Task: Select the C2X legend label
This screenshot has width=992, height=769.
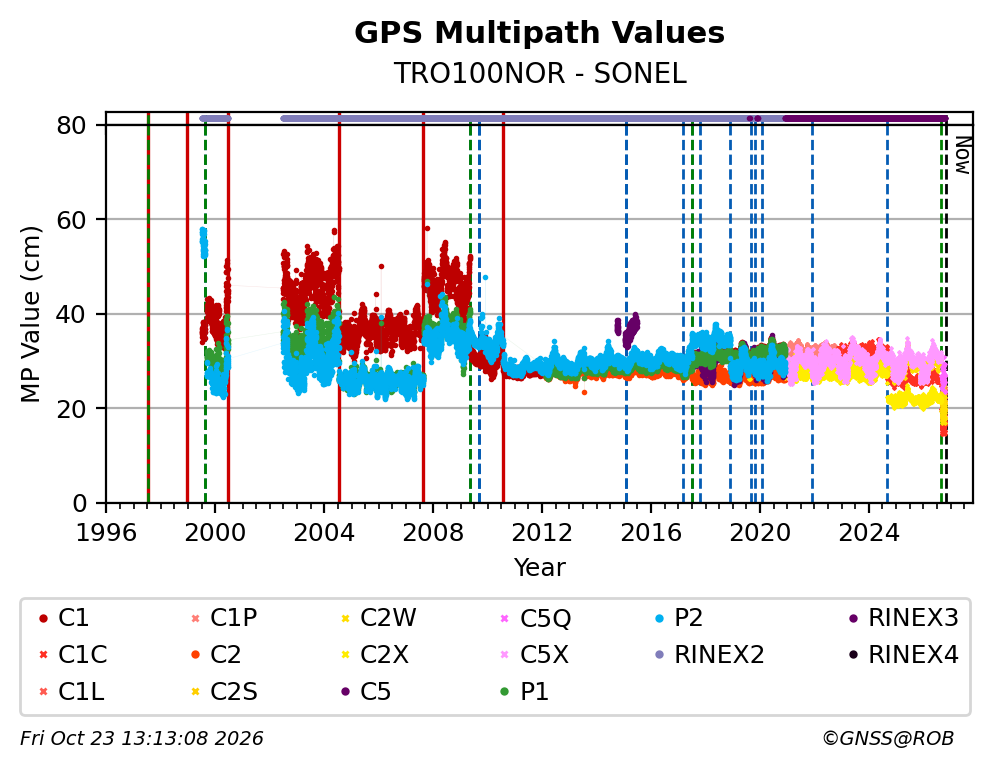Action: 385,655
